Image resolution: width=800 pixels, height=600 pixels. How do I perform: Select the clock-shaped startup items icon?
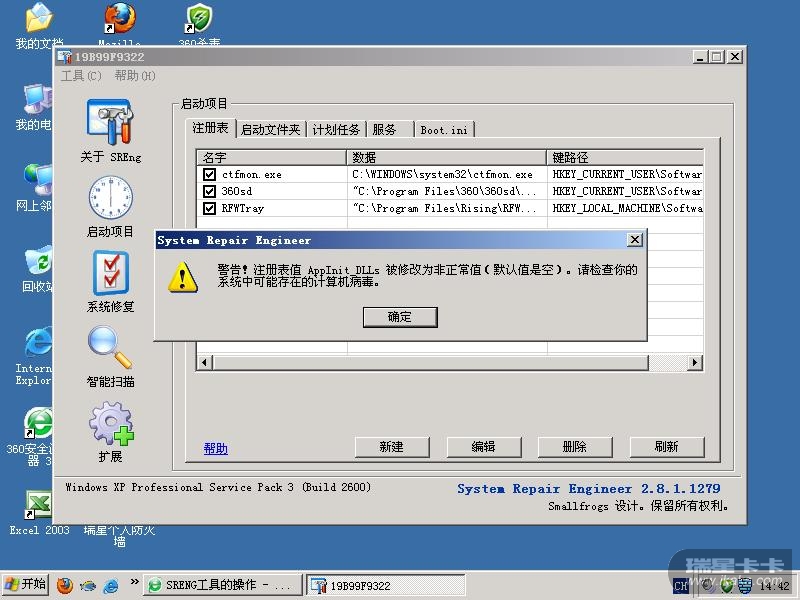(x=111, y=198)
